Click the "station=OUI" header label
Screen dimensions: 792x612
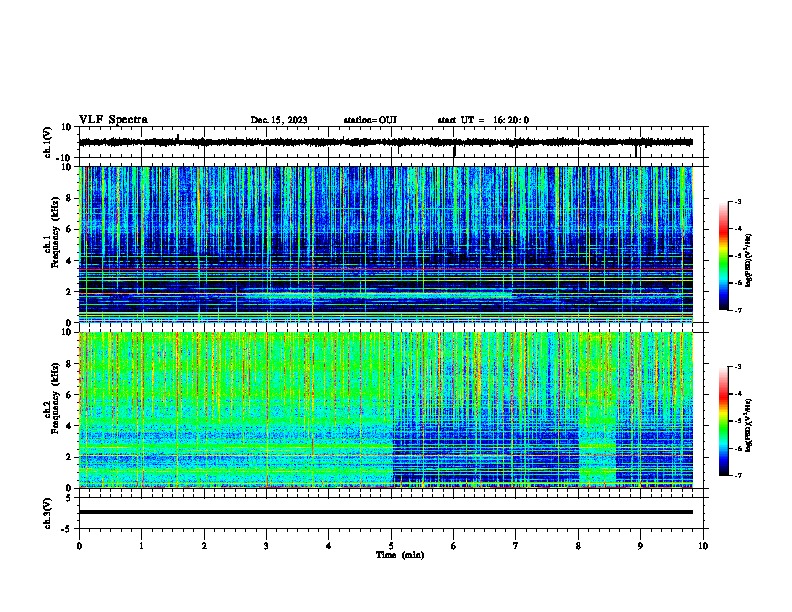[x=370, y=120]
